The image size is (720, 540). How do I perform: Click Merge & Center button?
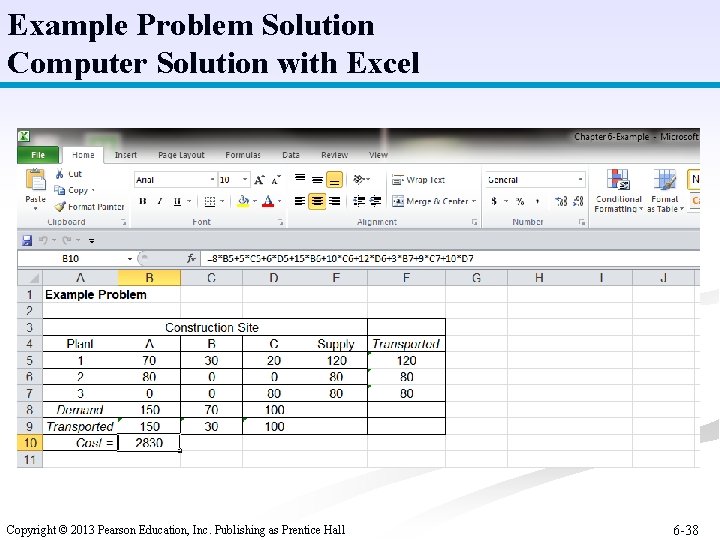point(430,201)
